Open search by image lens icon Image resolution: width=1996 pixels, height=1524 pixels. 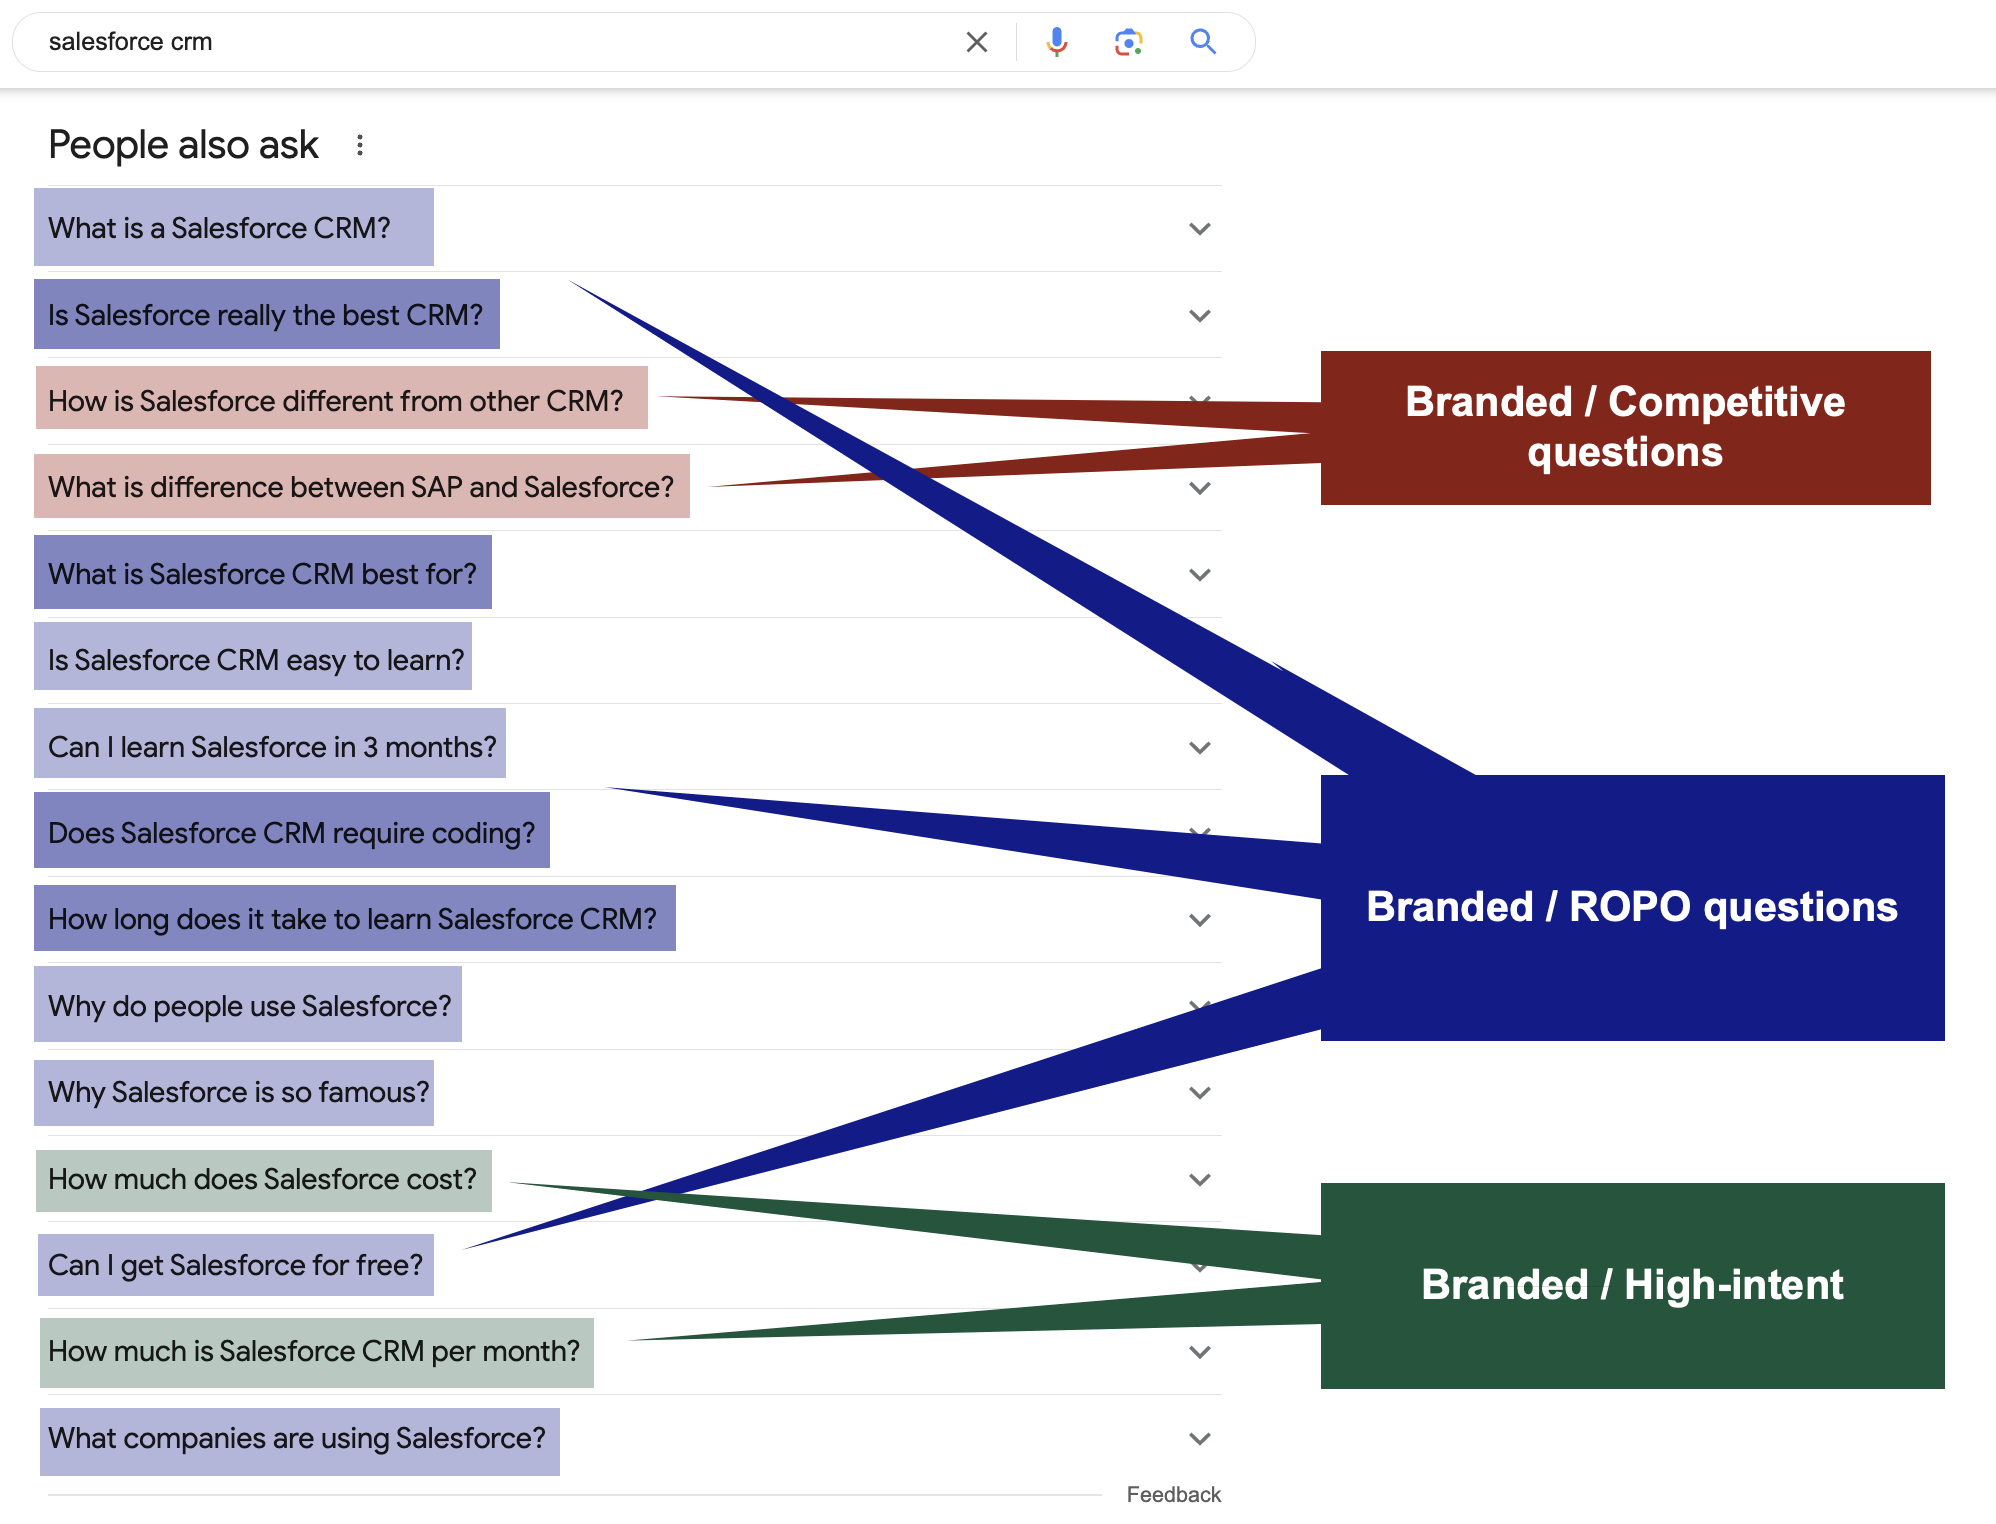pyautogui.click(x=1128, y=42)
